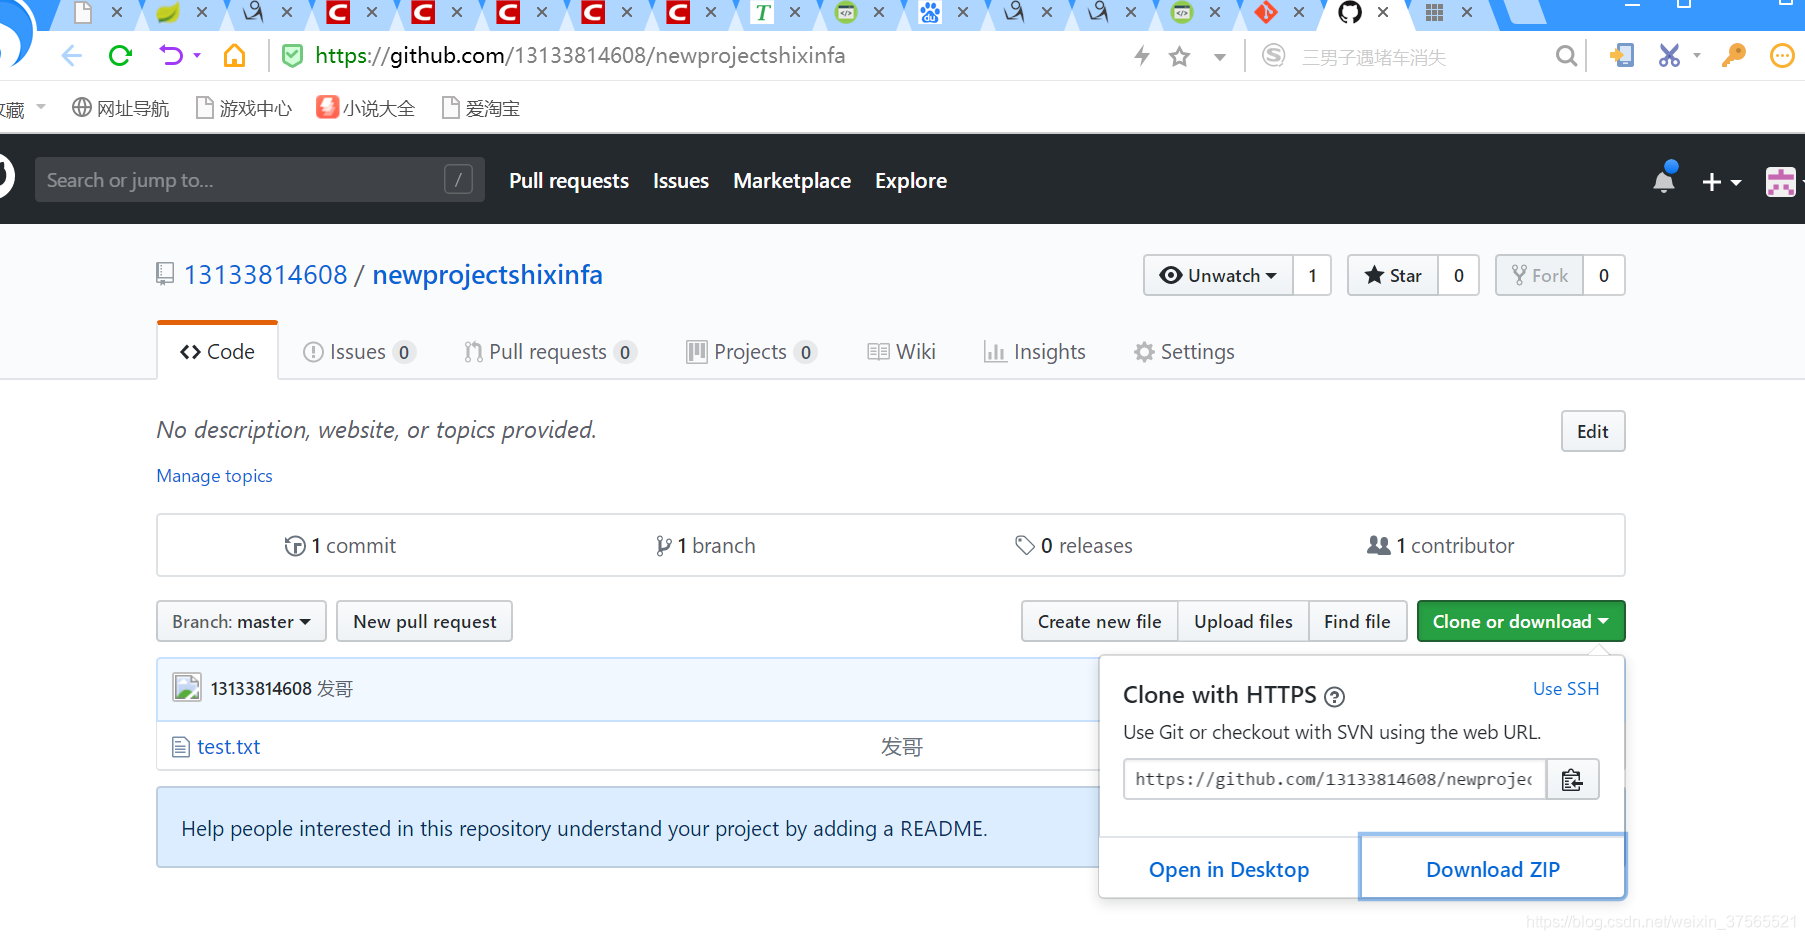Click the lightning speed mode icon
The height and width of the screenshot is (940, 1805).
1142,56
